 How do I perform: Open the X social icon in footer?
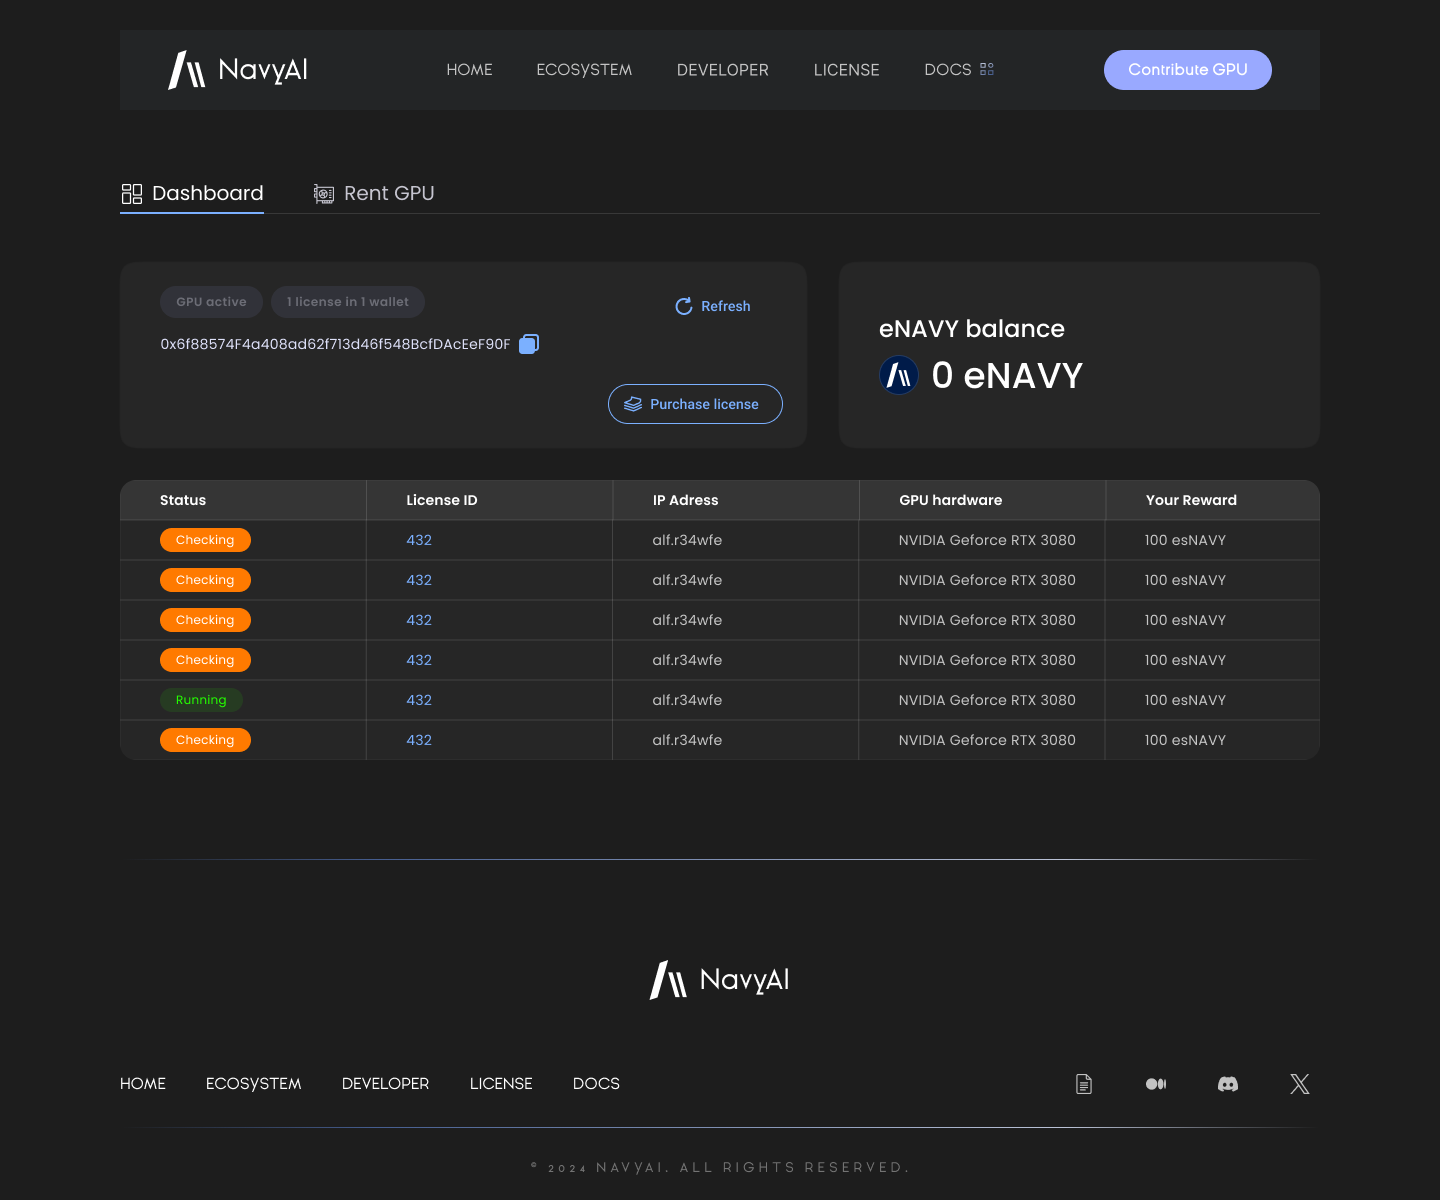click(x=1299, y=1084)
